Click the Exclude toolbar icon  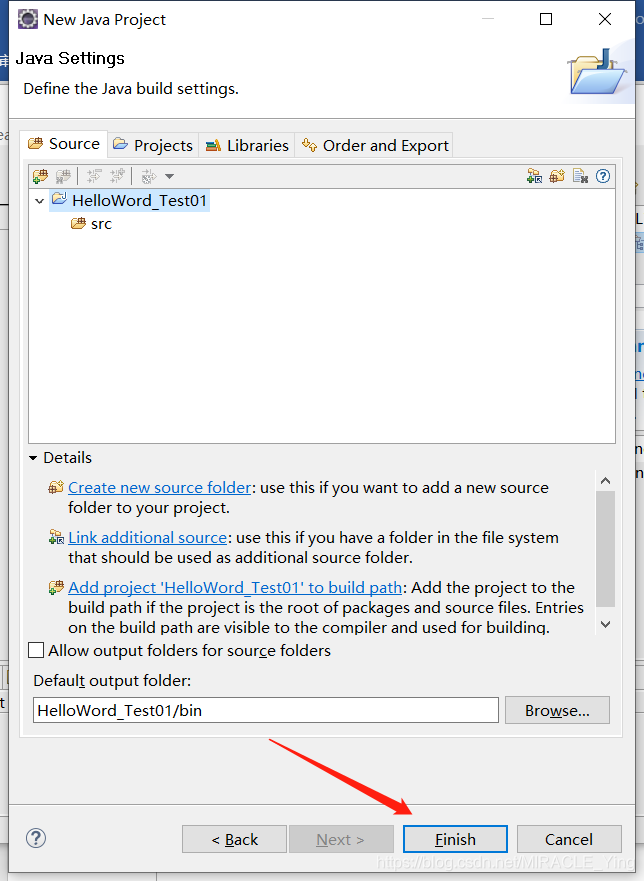(x=94, y=176)
